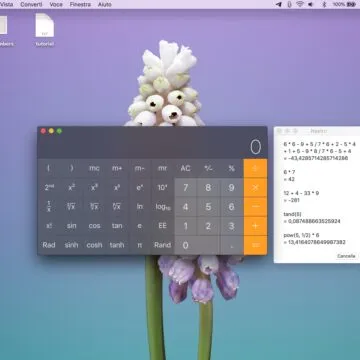Screen dimensions: 360x360
Task: Click the '6 * 7' line in tape
Action: (x=289, y=172)
